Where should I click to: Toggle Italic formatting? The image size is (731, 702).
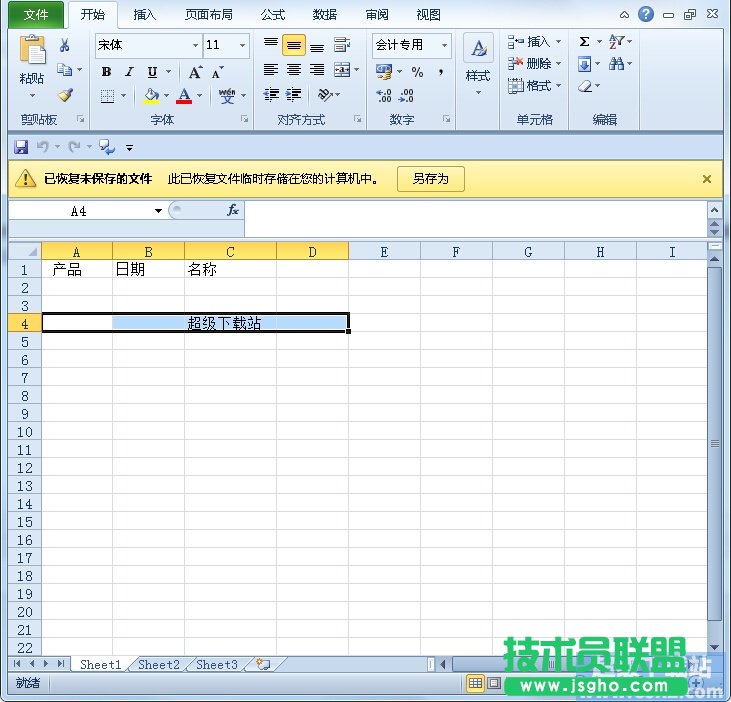click(129, 72)
